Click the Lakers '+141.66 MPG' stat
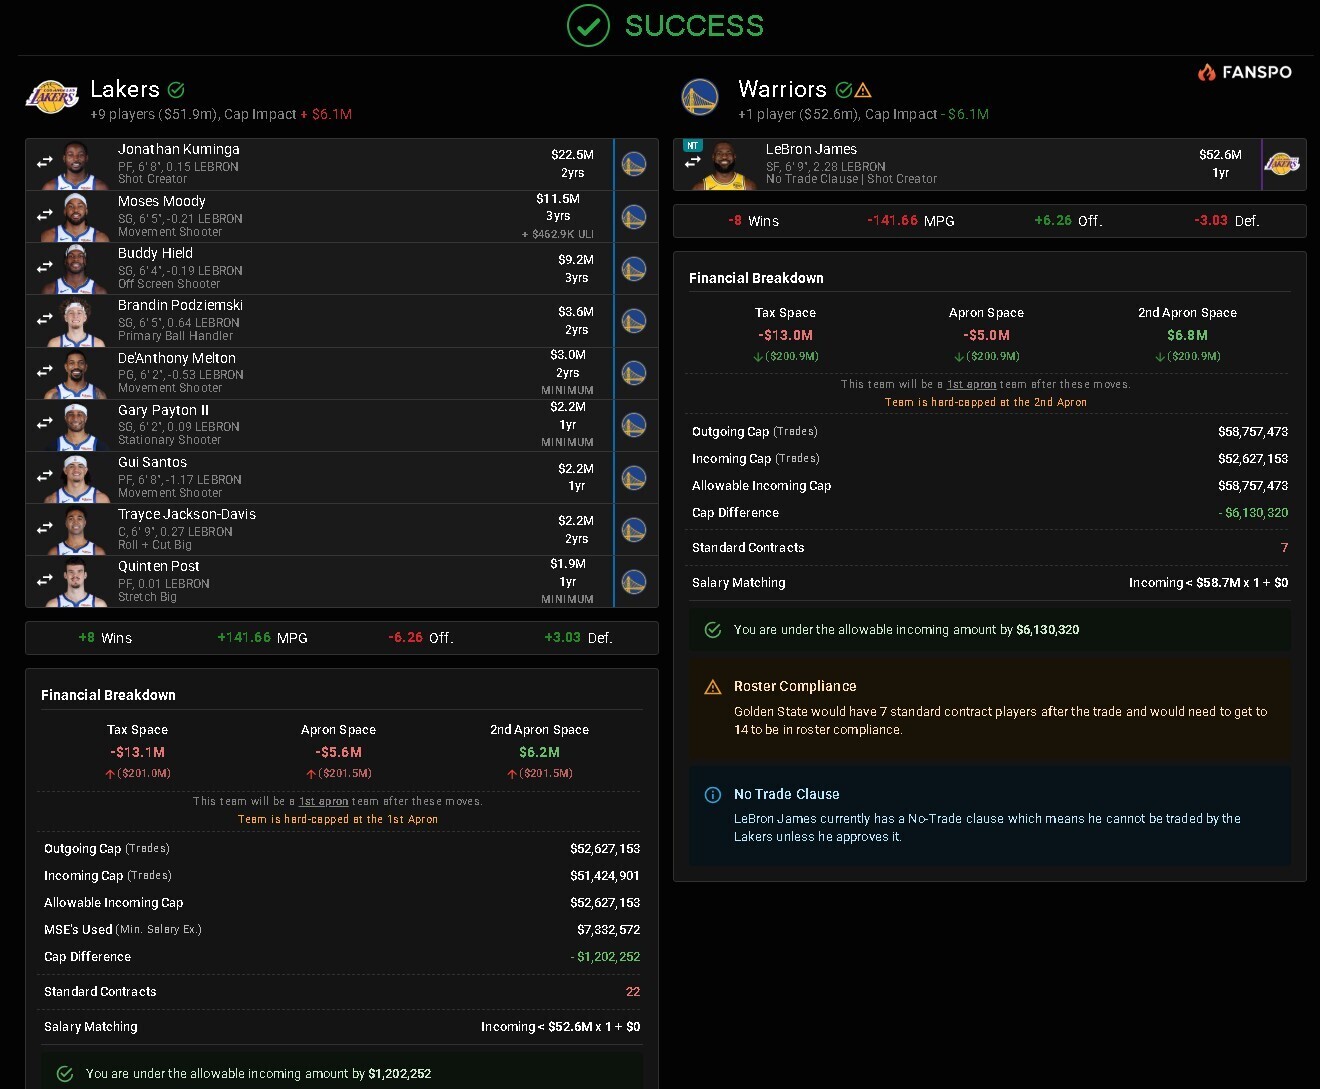 (x=262, y=638)
